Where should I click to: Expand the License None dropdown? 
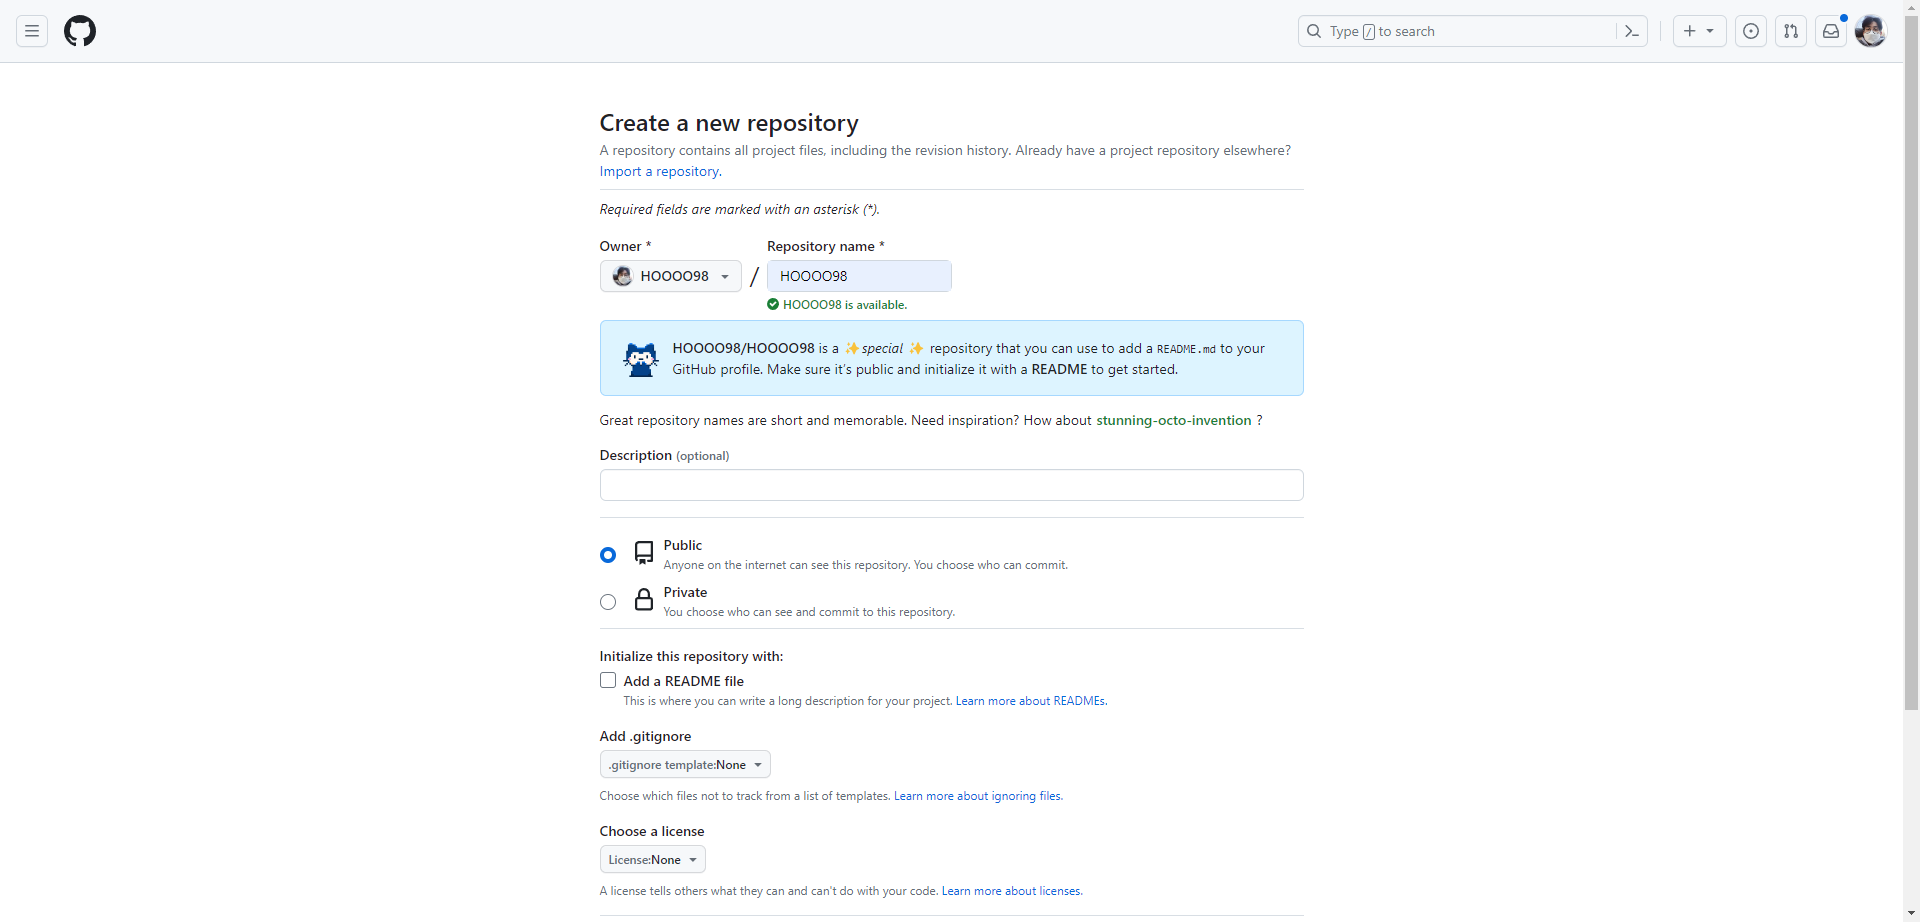[652, 860]
